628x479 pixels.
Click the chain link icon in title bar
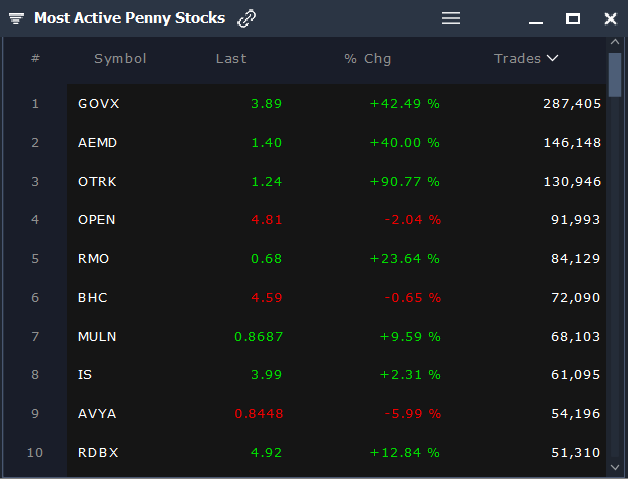point(246,18)
